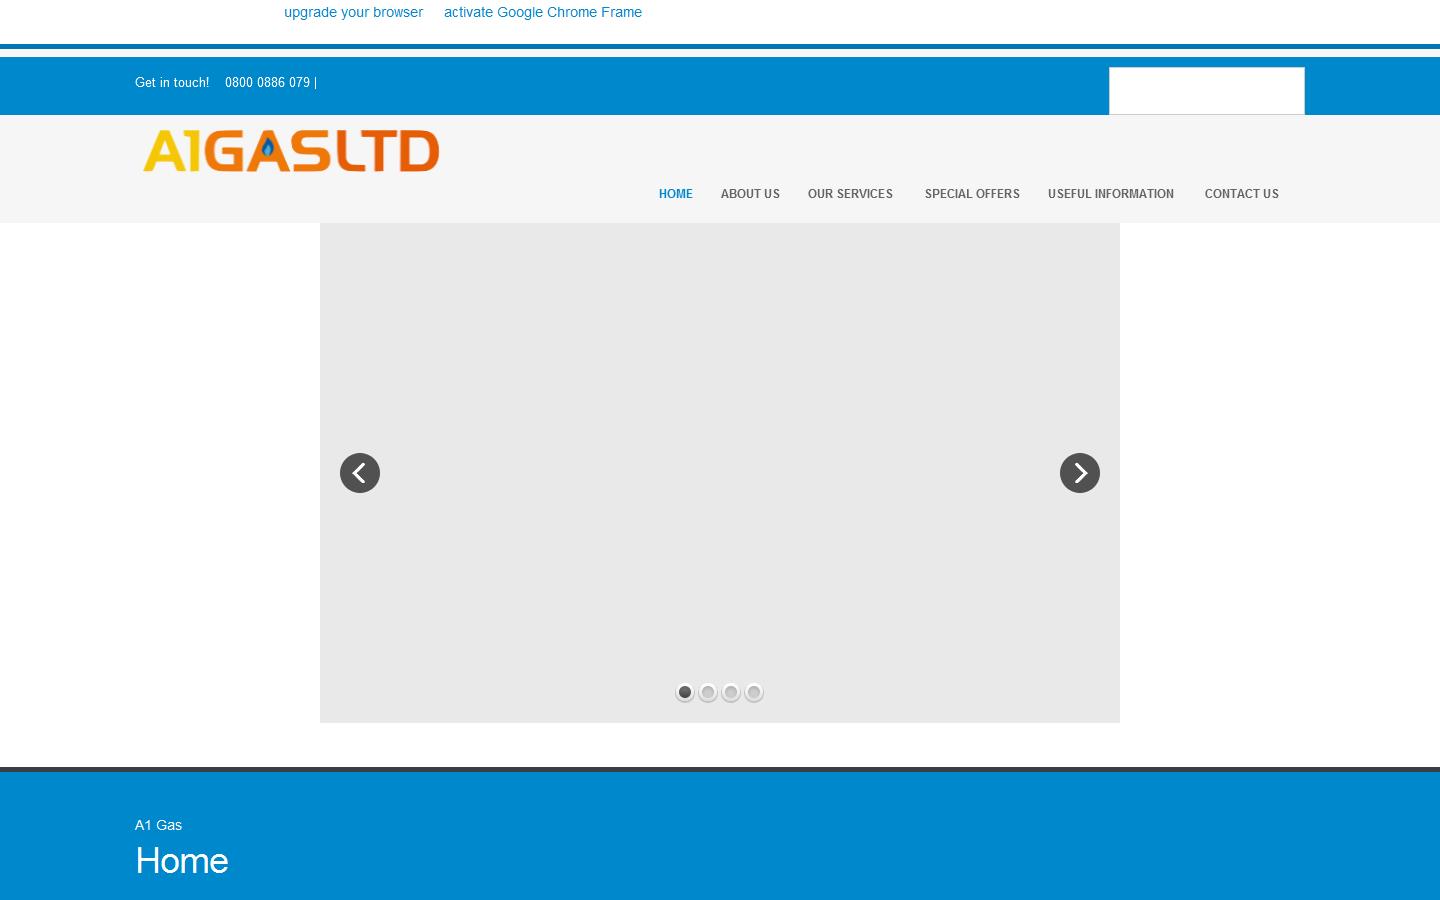Go to previous slide with left arrow
Screen dimensions: 1440x900
360,473
